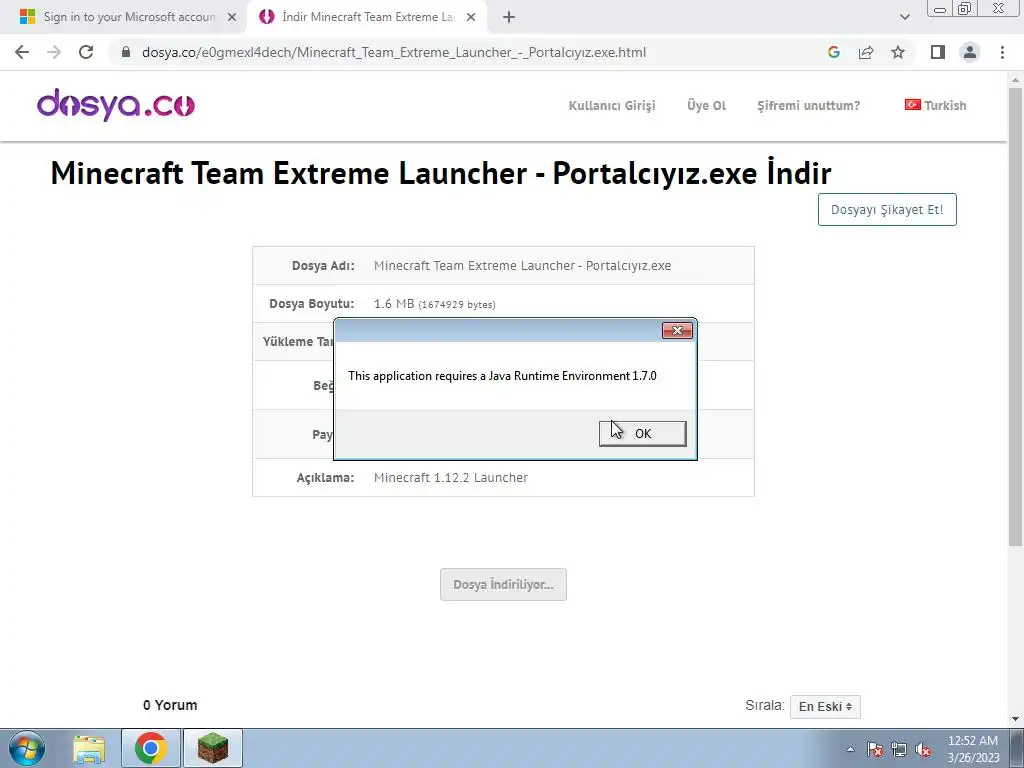Click the Minecraft 1.12.2 Launcher description
1024x768 pixels.
451,477
